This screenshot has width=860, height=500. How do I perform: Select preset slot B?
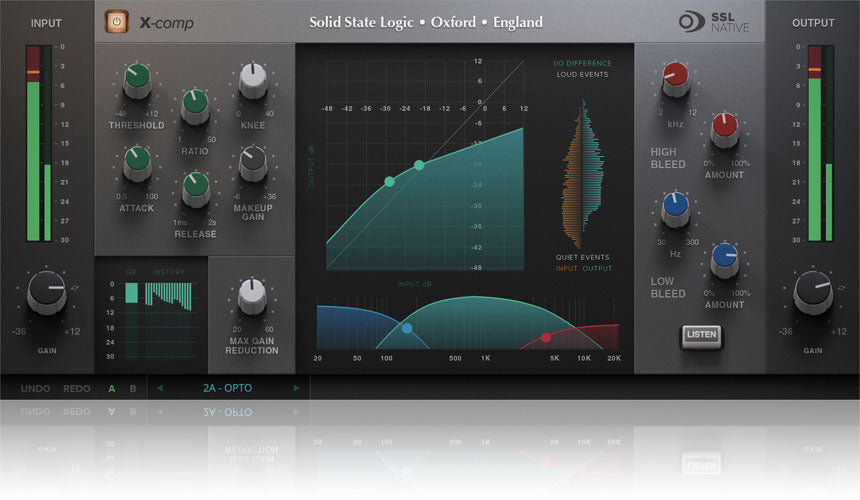click(133, 388)
